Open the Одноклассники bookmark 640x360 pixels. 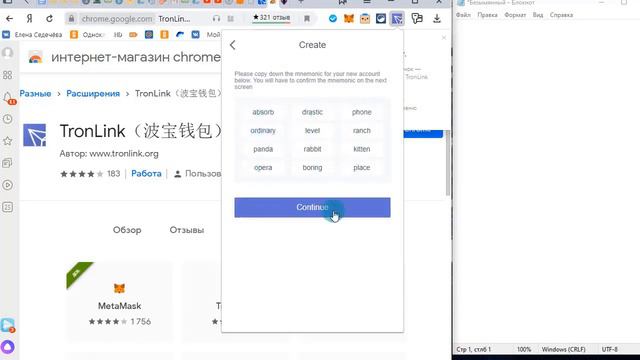click(x=87, y=35)
